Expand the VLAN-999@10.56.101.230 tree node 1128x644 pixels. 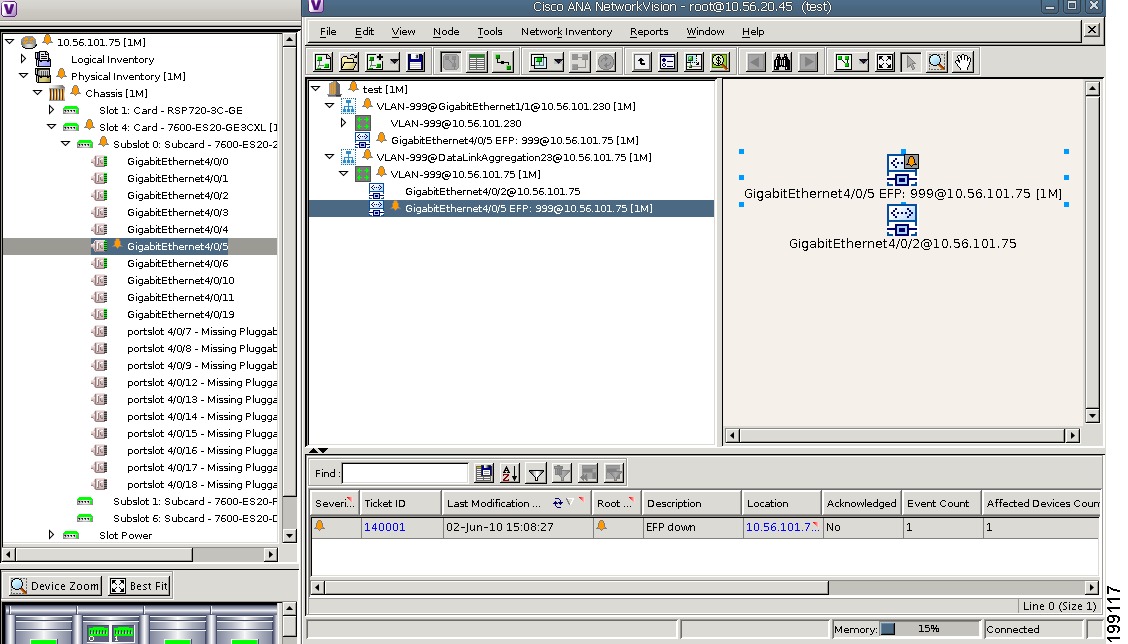(x=344, y=123)
